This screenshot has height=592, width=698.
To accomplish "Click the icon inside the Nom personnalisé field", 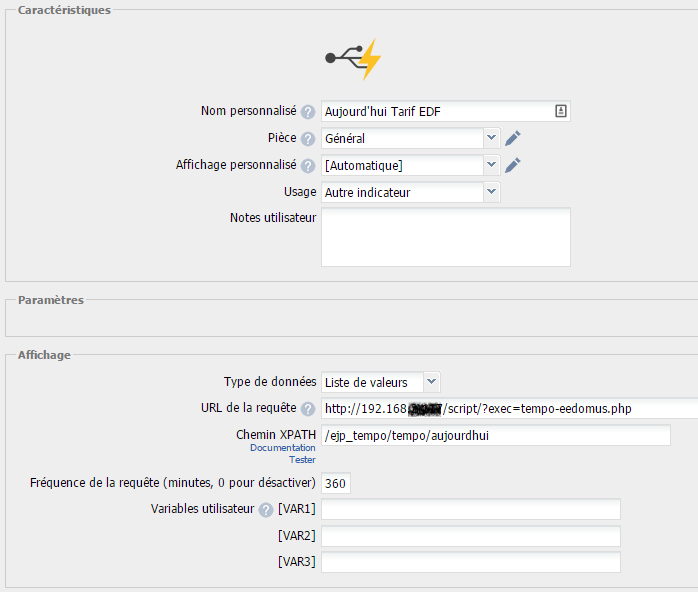I will pyautogui.click(x=561, y=111).
